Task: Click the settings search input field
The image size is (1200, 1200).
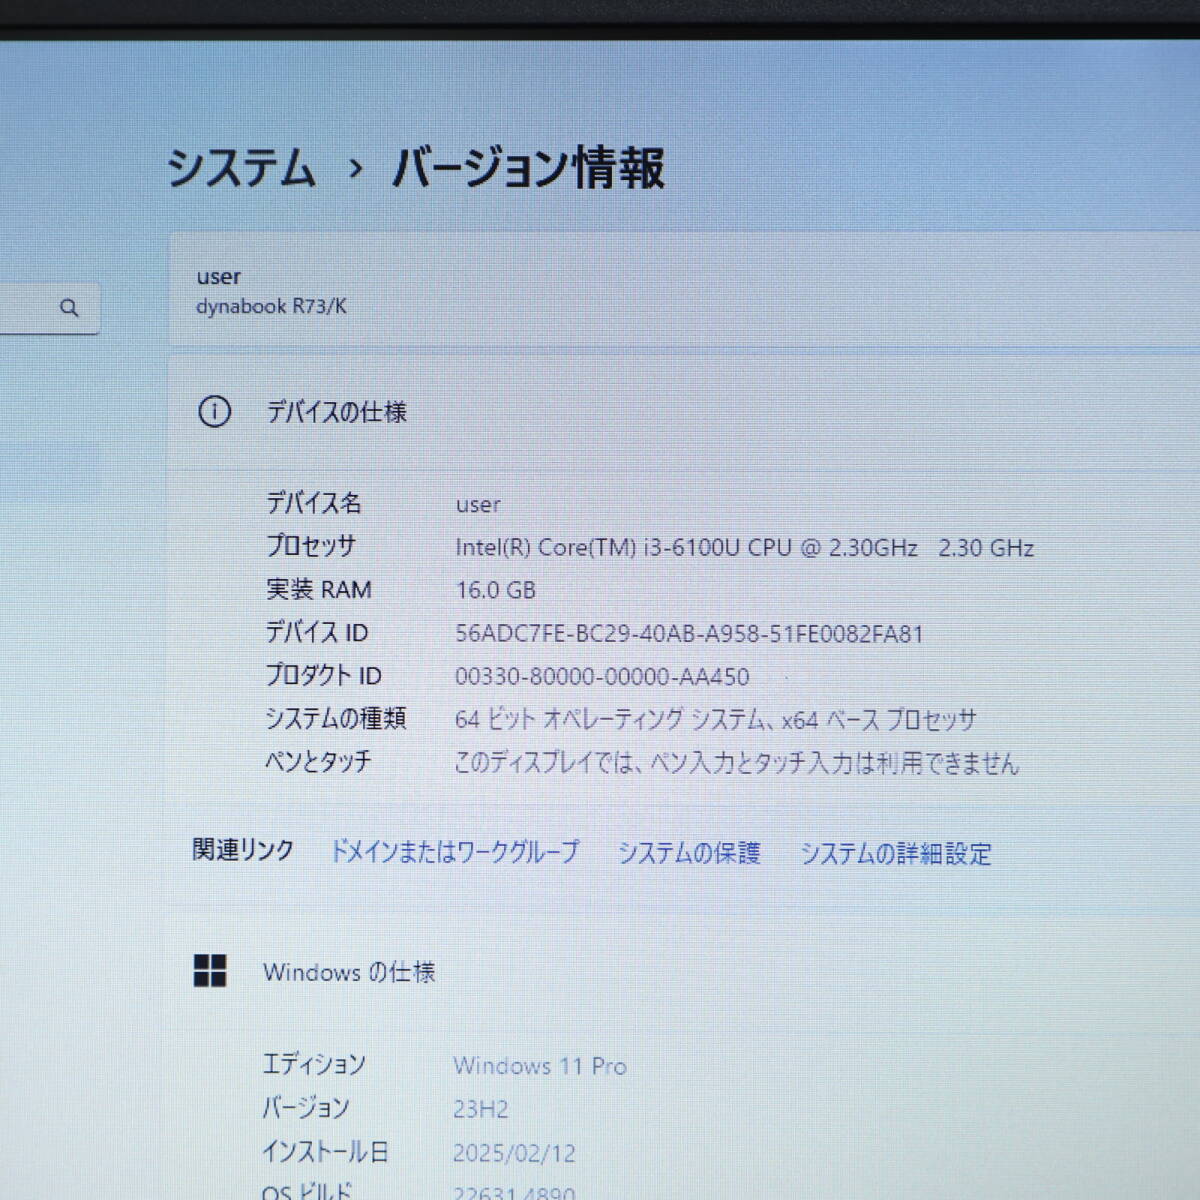Action: pos(50,308)
